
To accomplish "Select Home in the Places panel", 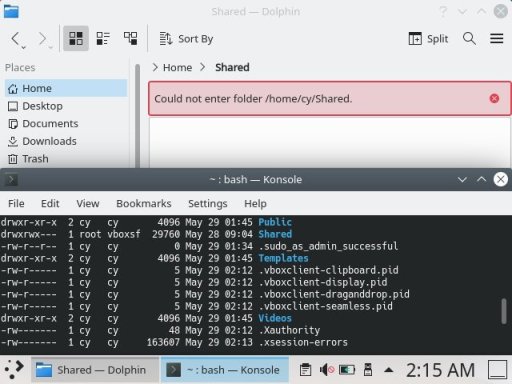I will (x=66, y=88).
